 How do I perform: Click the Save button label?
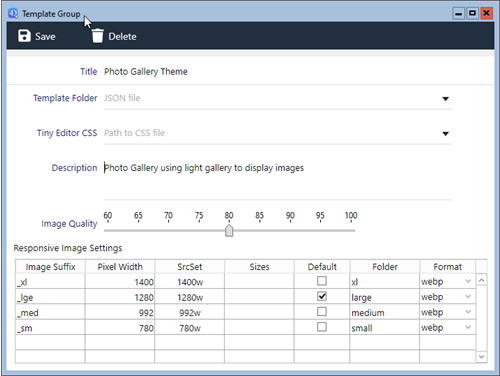pyautogui.click(x=45, y=36)
